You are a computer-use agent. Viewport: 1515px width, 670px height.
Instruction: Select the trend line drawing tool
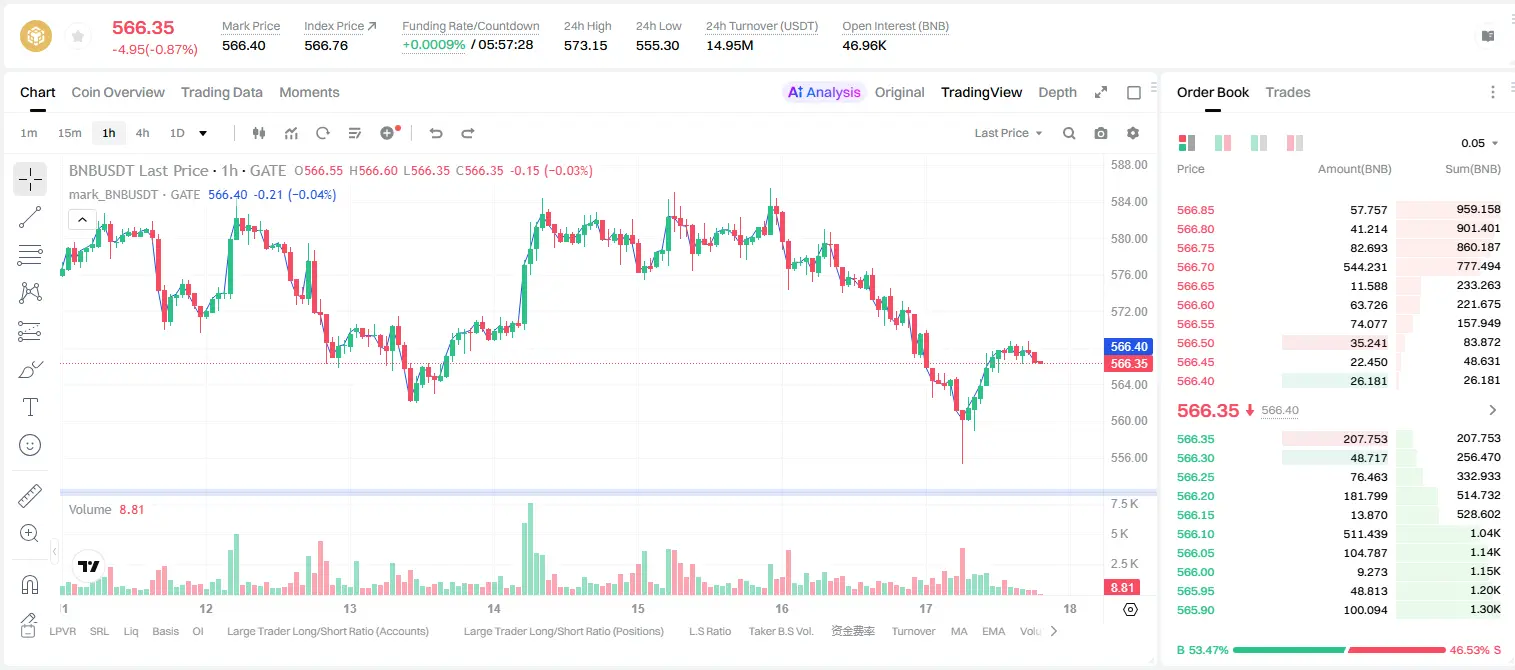click(x=30, y=217)
